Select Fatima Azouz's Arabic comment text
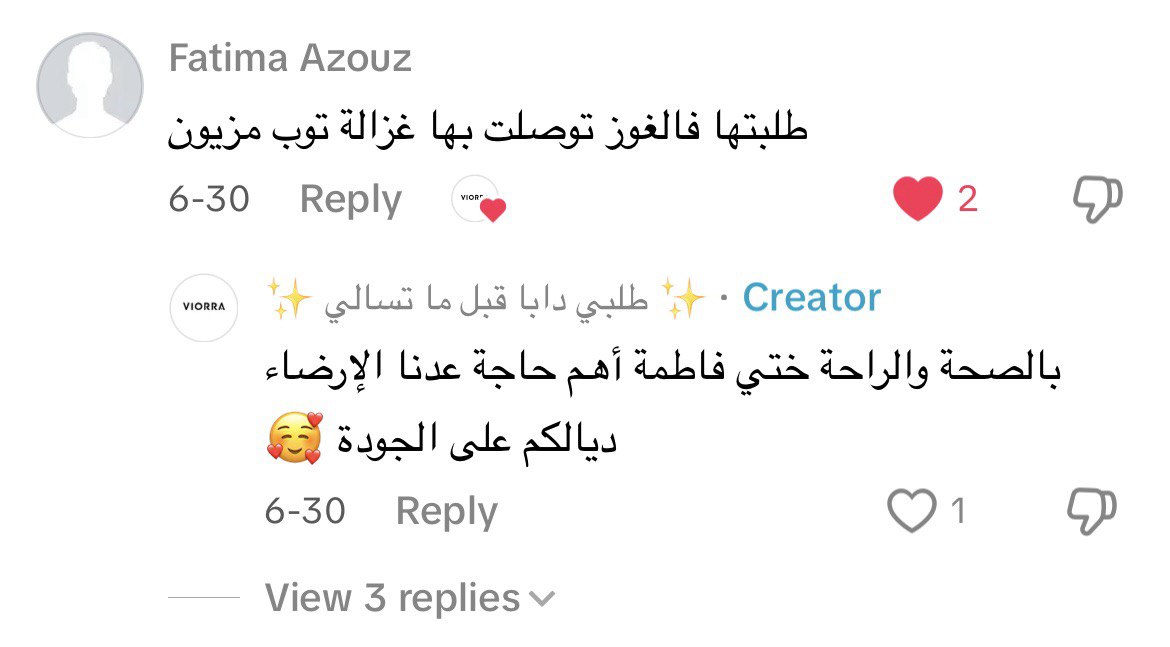This screenshot has height=647, width=1170. click(488, 132)
